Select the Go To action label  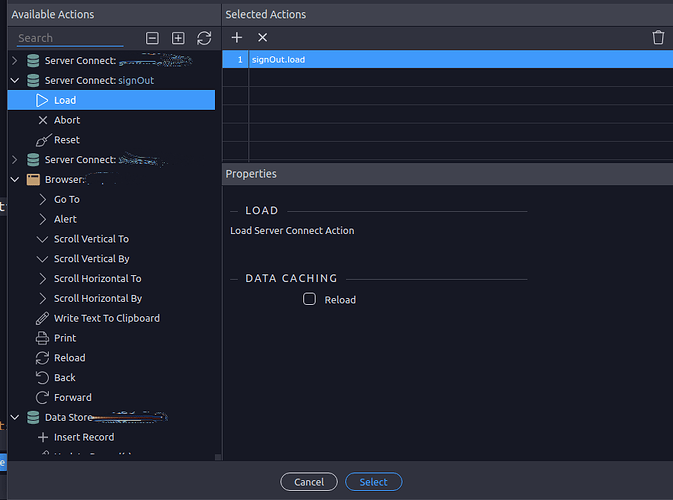tap(67, 200)
